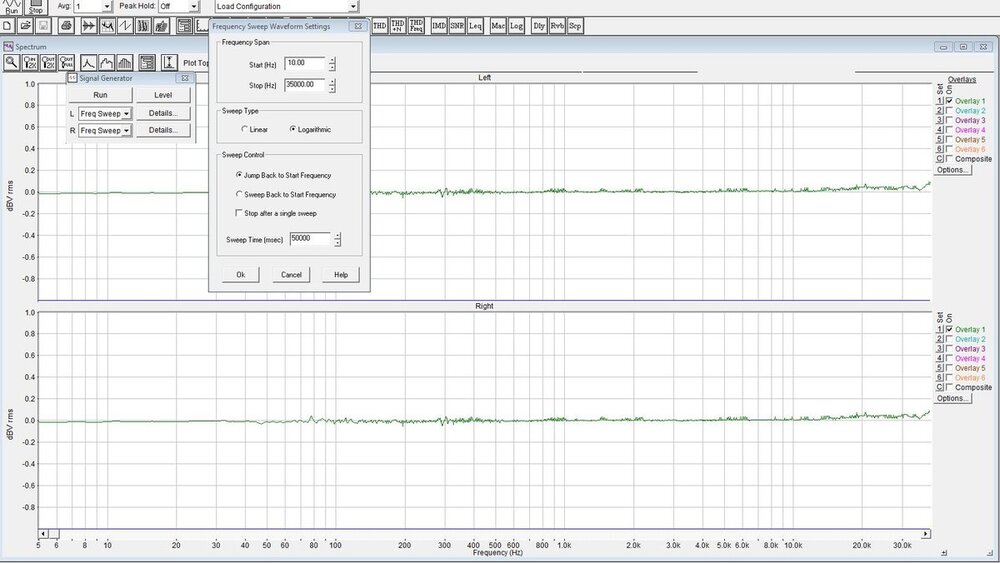Open the Log utility
Image resolution: width=1000 pixels, height=563 pixels.
[516, 26]
